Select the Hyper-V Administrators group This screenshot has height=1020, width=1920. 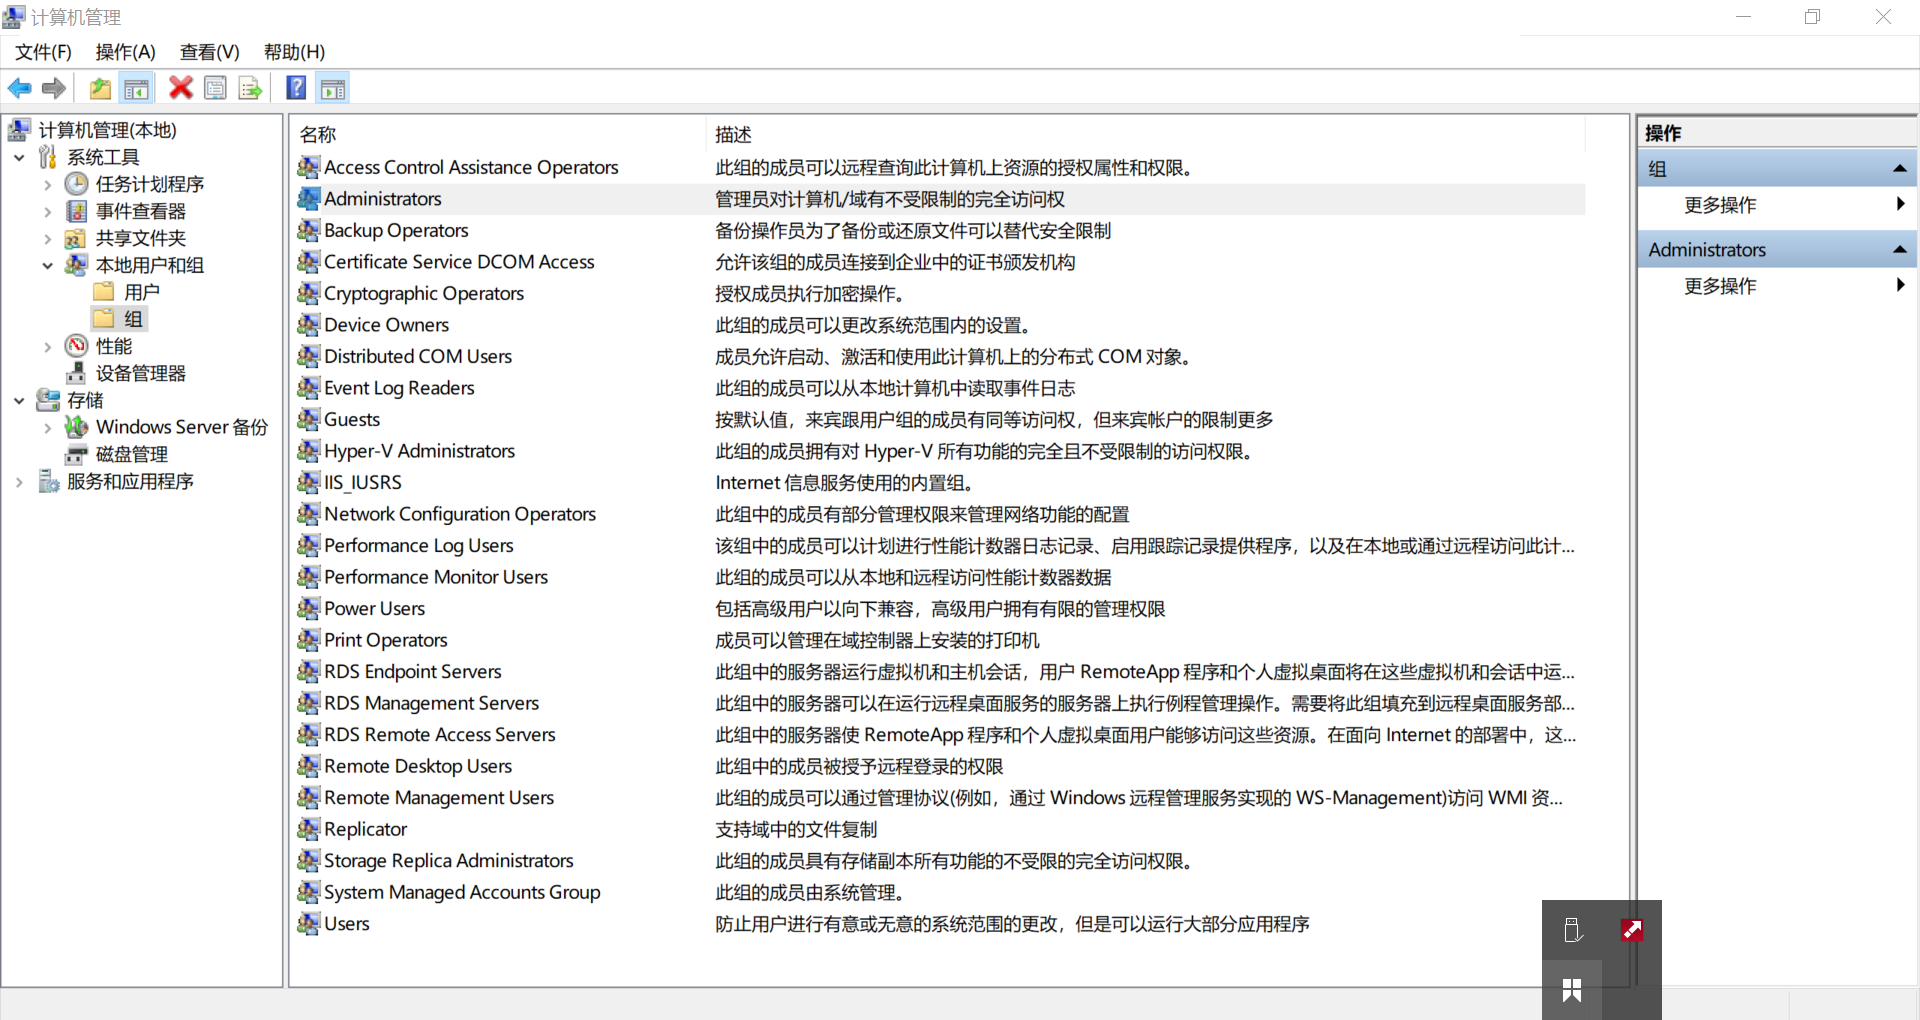pyautogui.click(x=419, y=451)
